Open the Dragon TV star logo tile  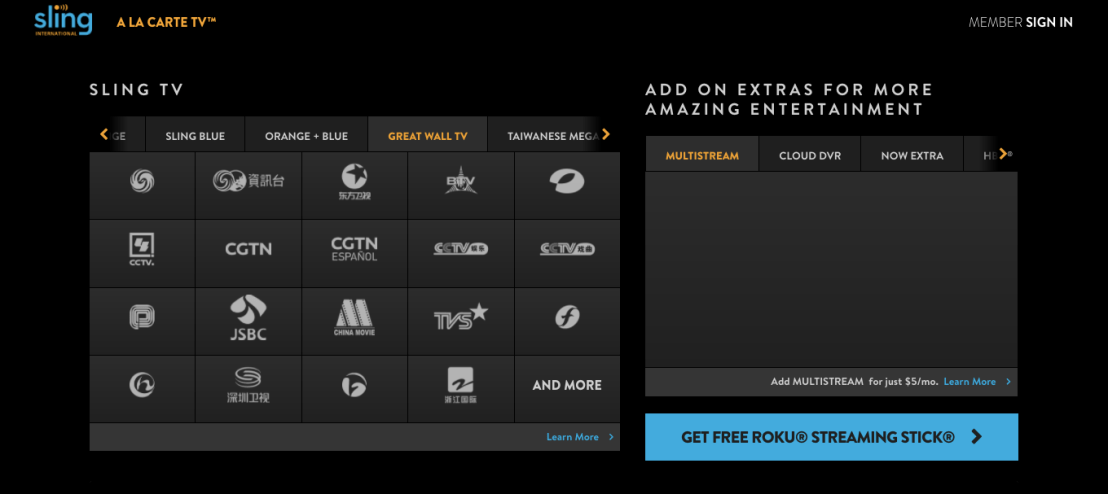[354, 181]
